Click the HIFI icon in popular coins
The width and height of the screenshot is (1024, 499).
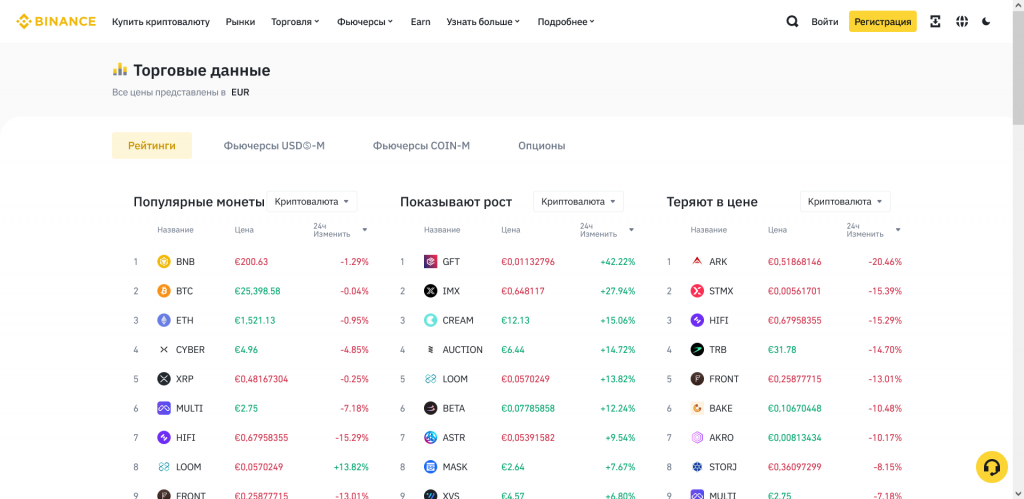[164, 438]
